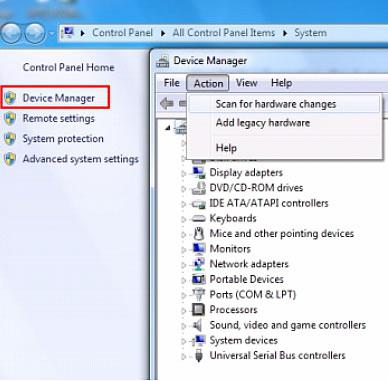Click the IDE ATA/ATAPI controllers icon

pos(199,203)
